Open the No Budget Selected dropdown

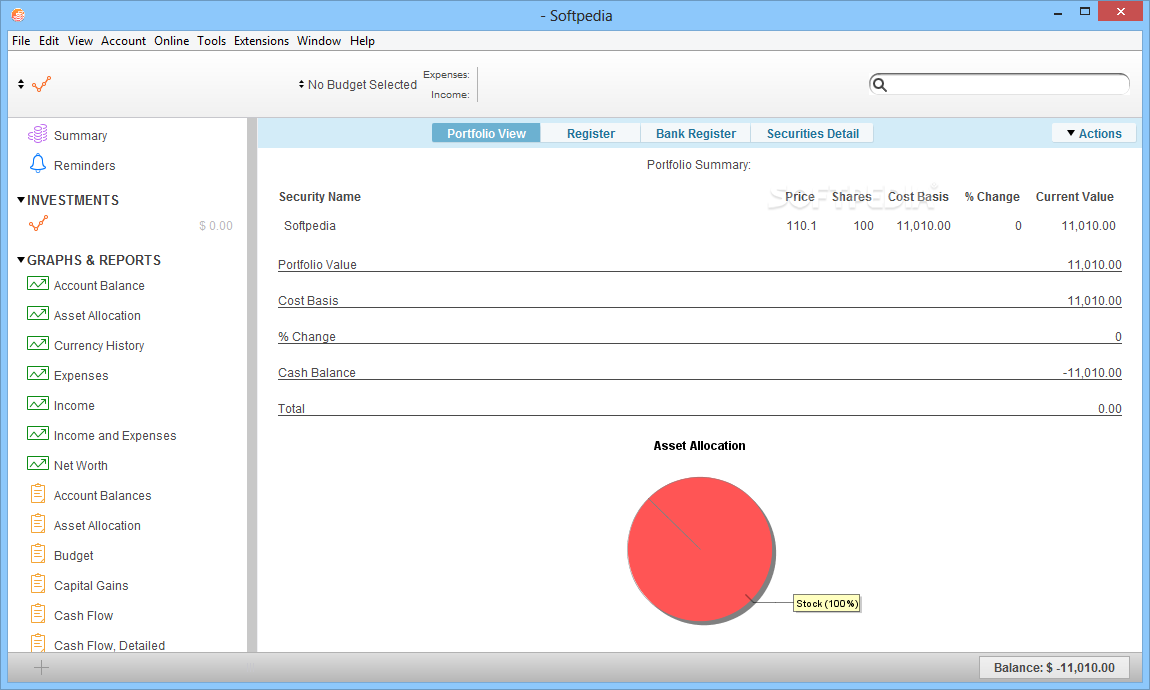pos(358,84)
